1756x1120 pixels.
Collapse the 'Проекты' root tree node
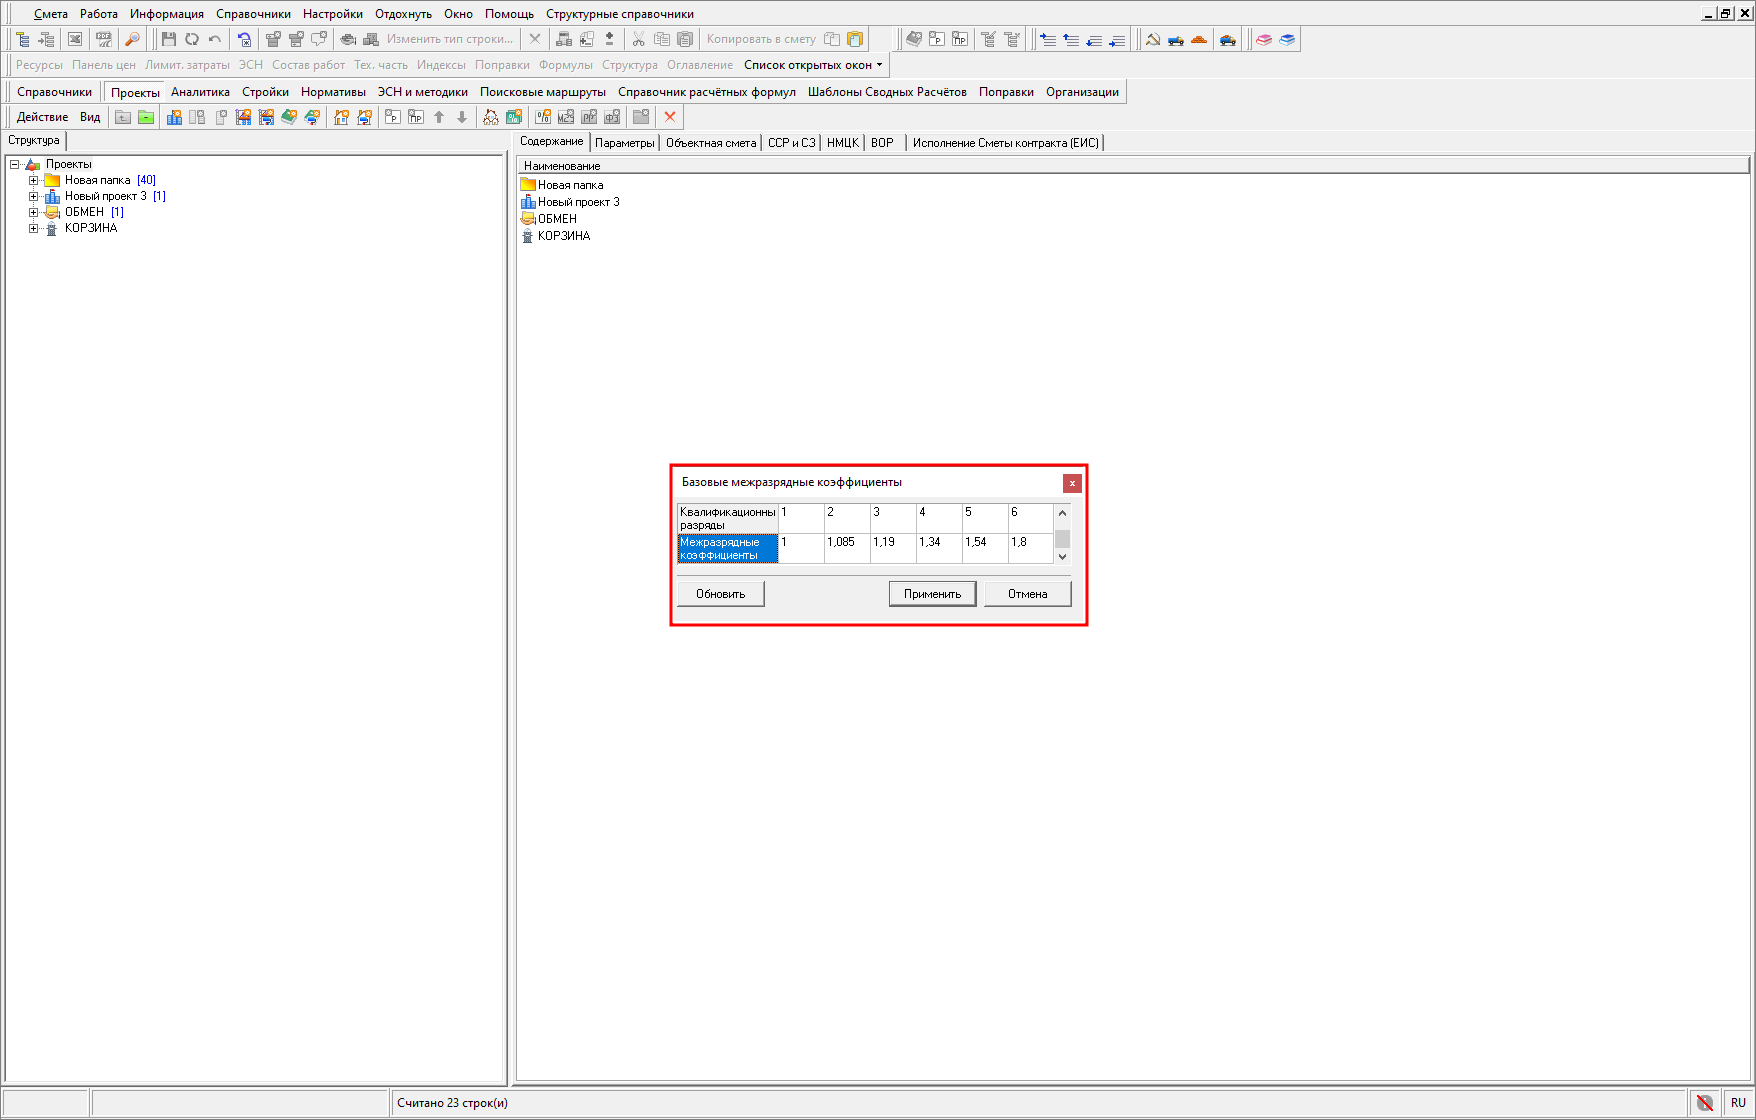[x=15, y=165]
